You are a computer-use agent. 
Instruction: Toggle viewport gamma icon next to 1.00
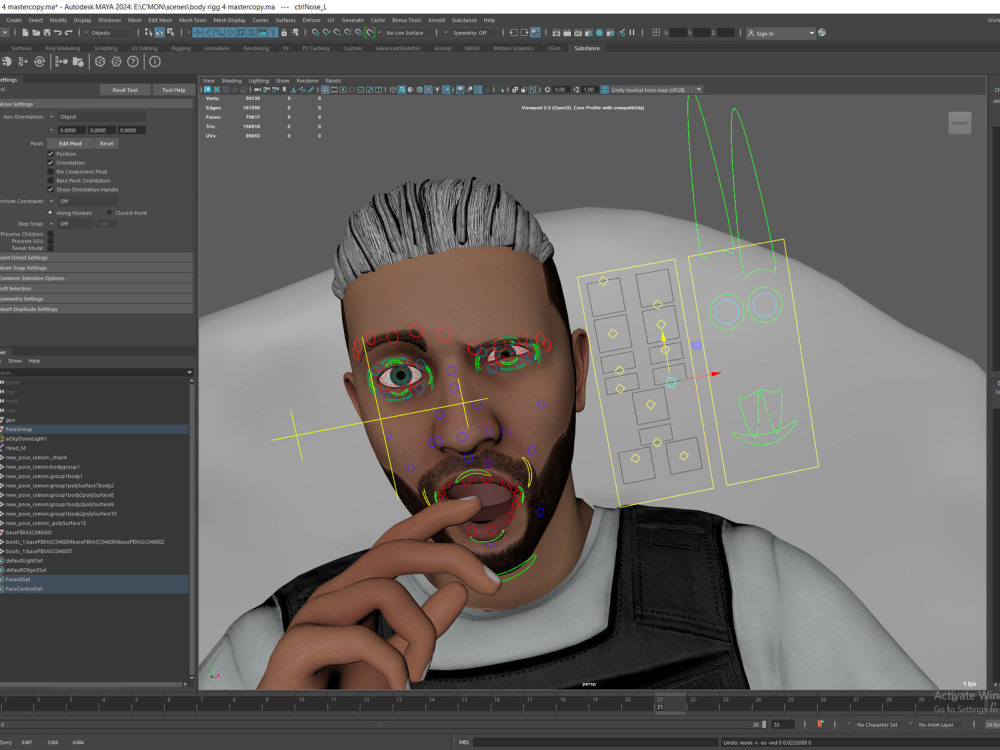[576, 90]
